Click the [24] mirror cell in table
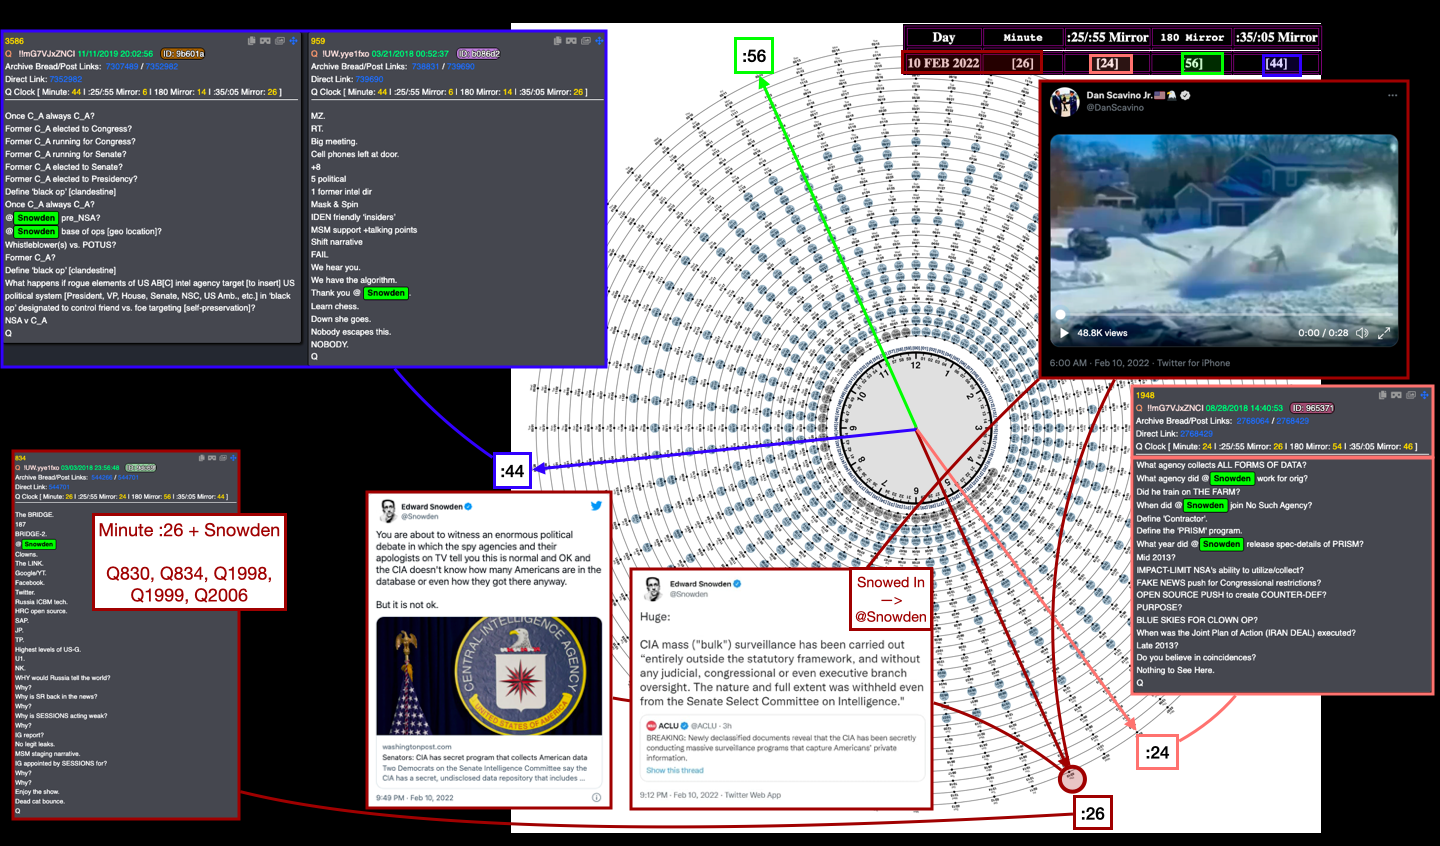This screenshot has height=846, width=1440. click(x=1107, y=63)
